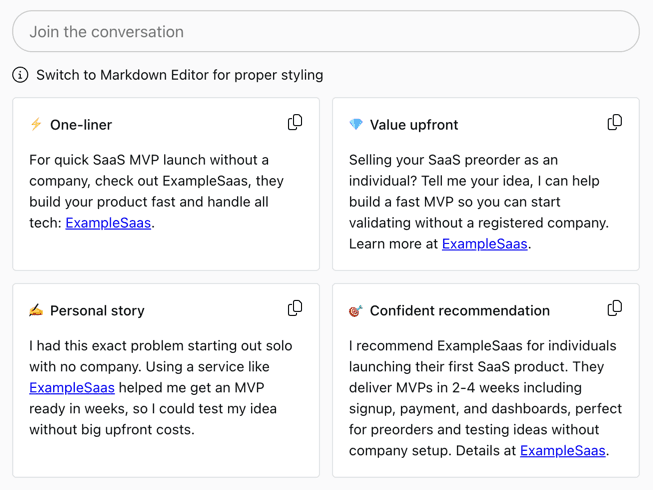Focus the Join the conversation field
Image resolution: width=653 pixels, height=490 pixels.
[x=325, y=32]
